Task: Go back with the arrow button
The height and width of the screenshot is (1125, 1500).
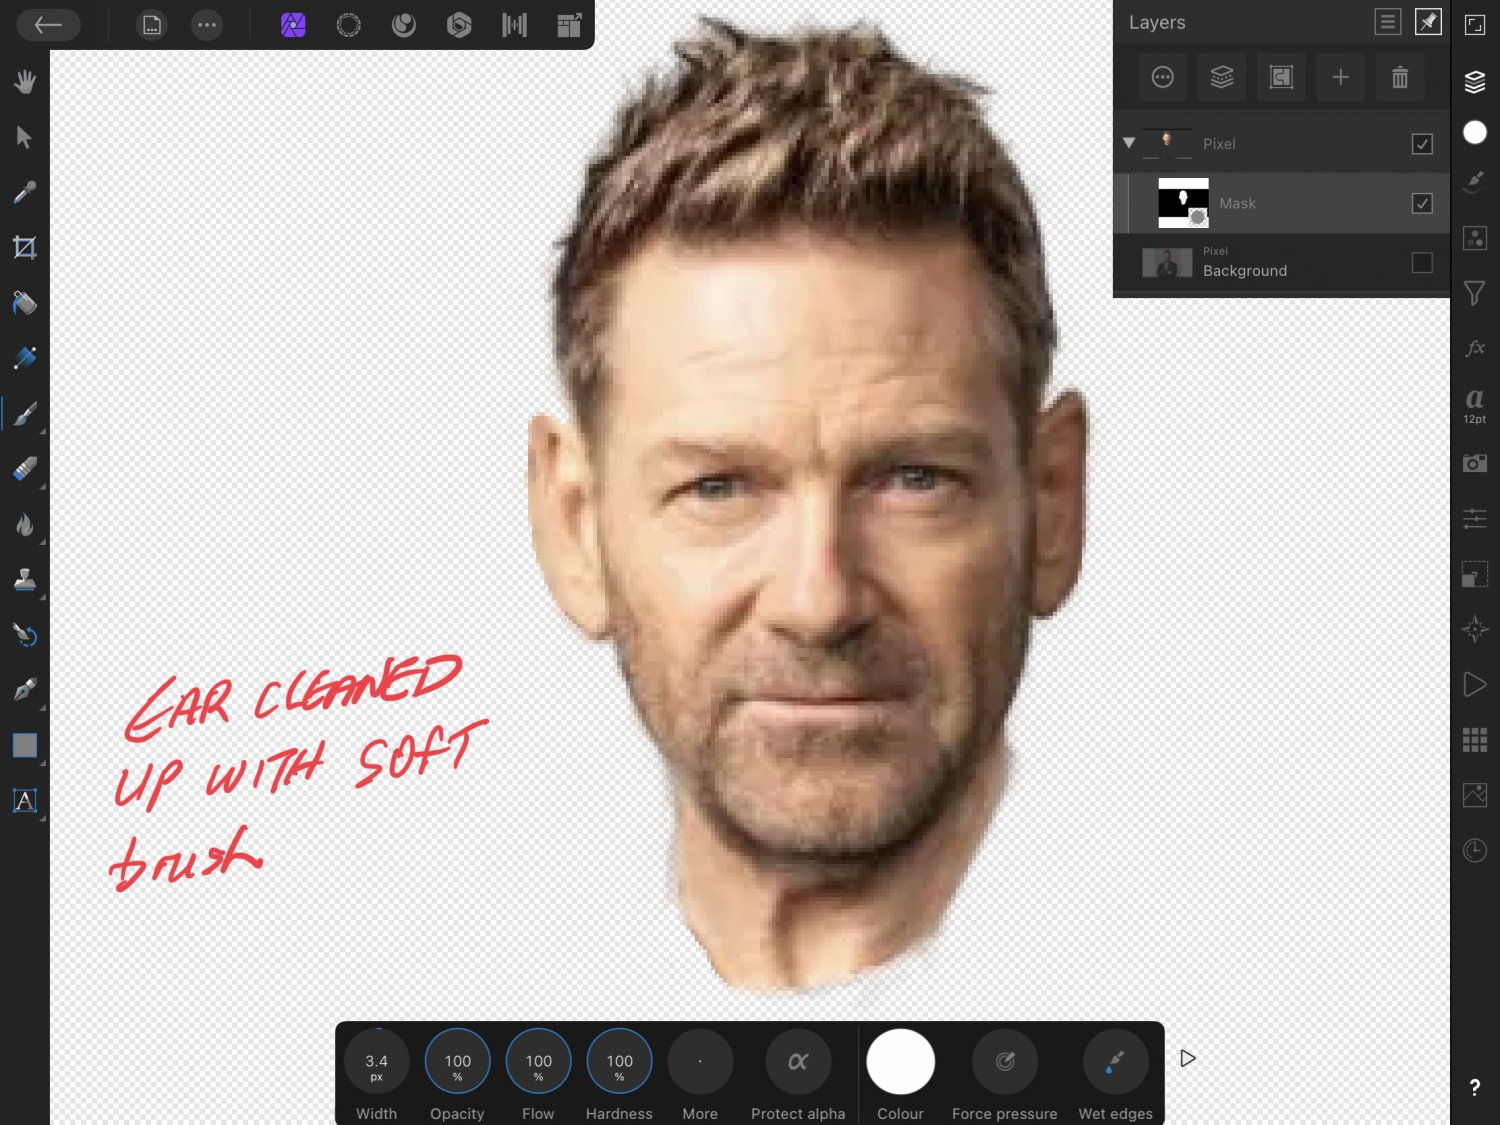Action: coord(48,25)
